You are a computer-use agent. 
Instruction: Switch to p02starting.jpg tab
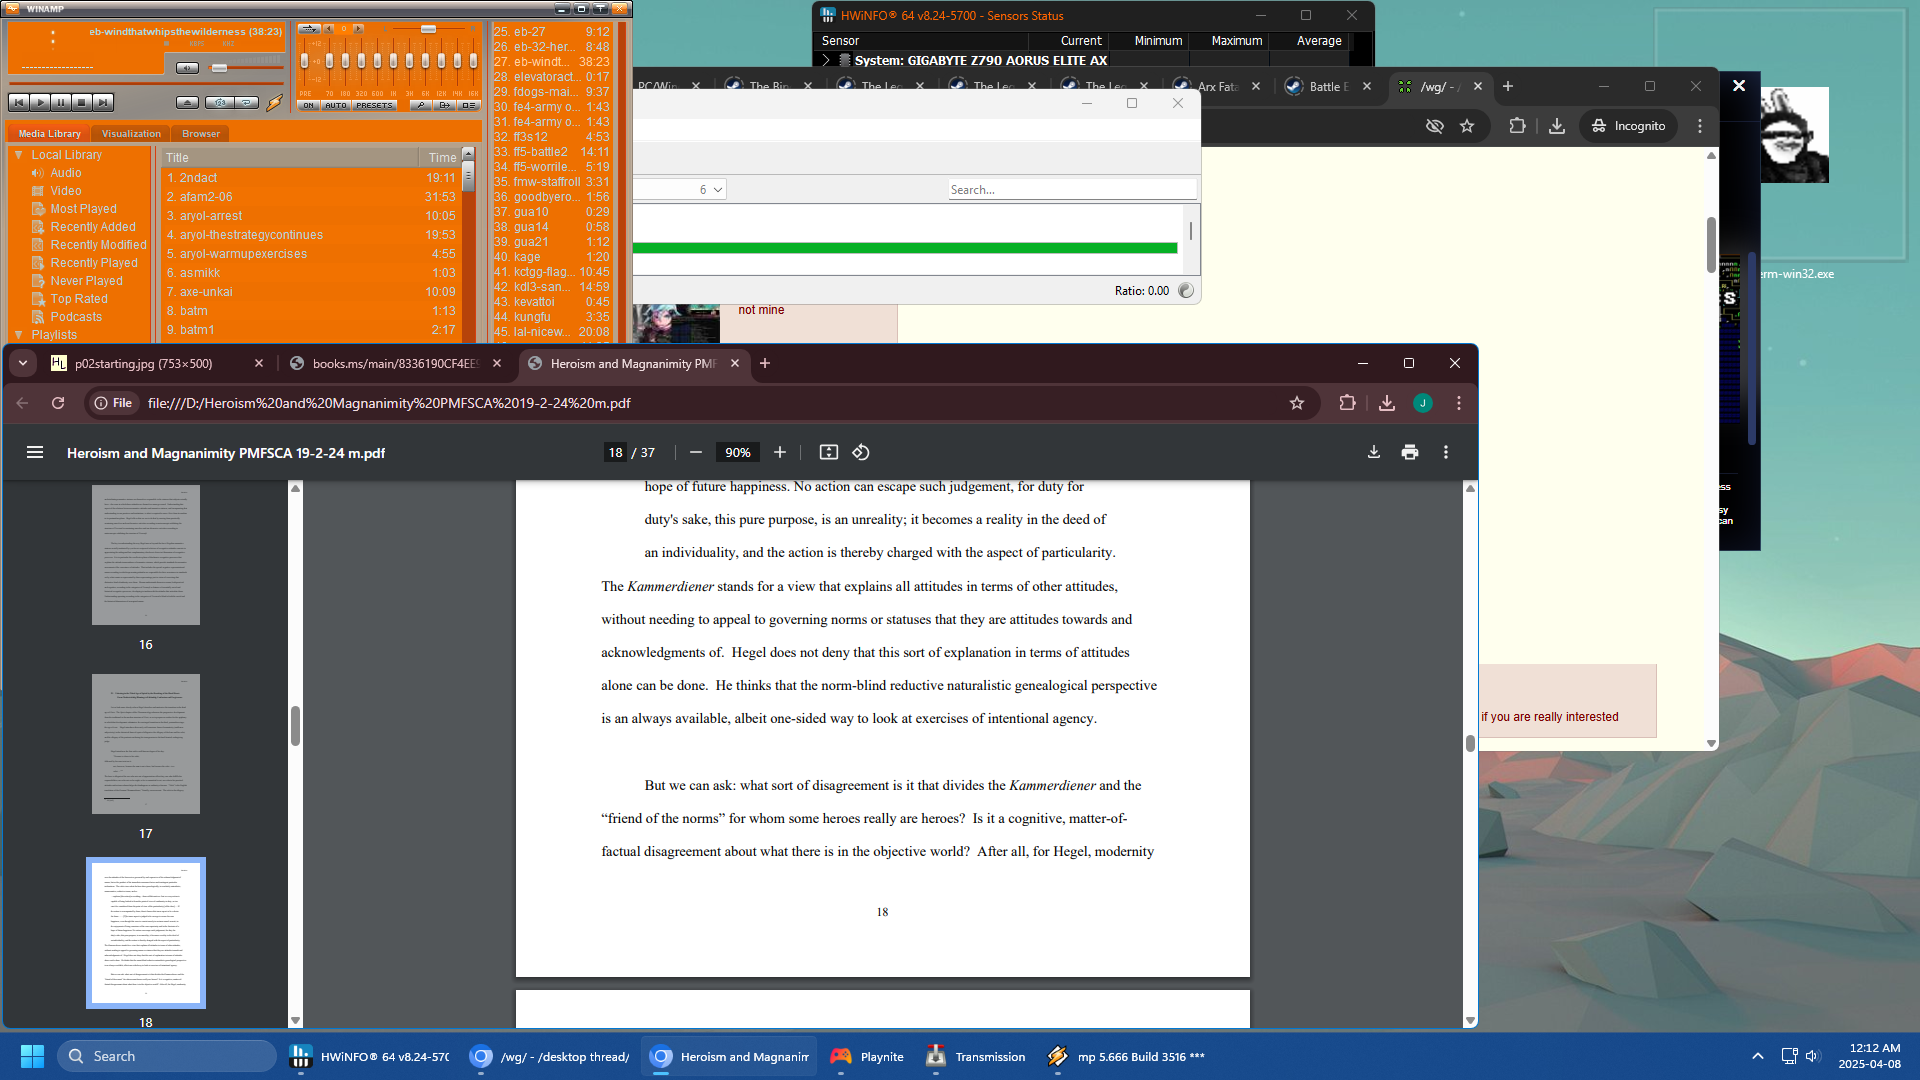point(157,364)
